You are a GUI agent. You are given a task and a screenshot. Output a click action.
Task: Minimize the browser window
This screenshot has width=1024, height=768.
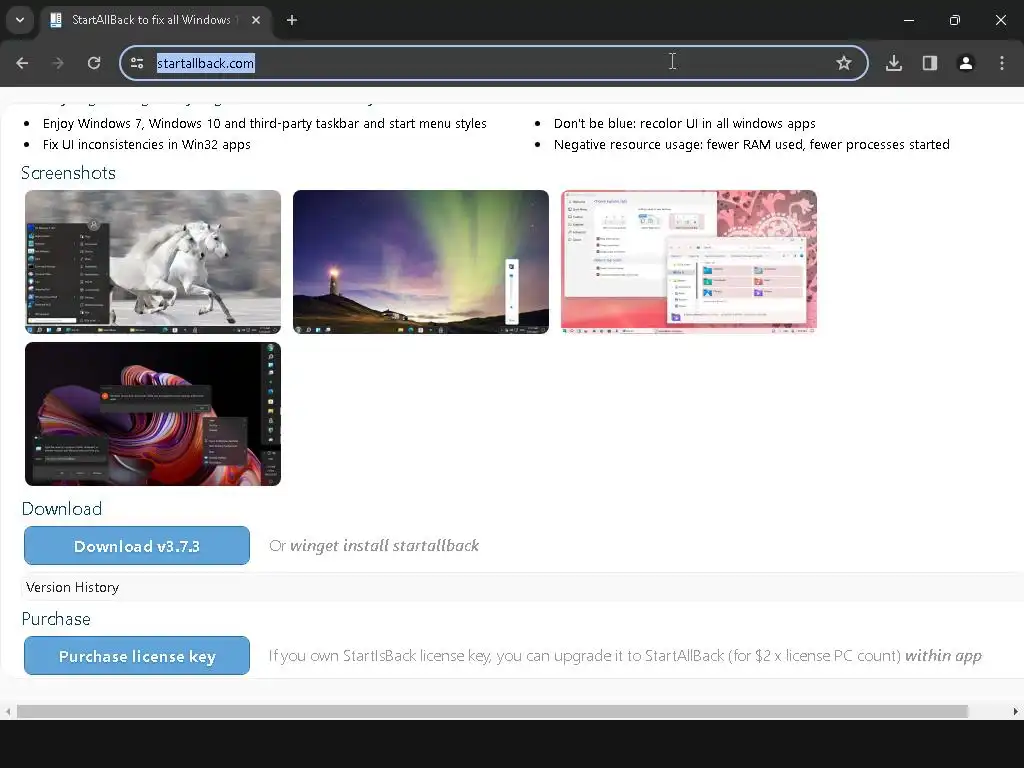(908, 20)
